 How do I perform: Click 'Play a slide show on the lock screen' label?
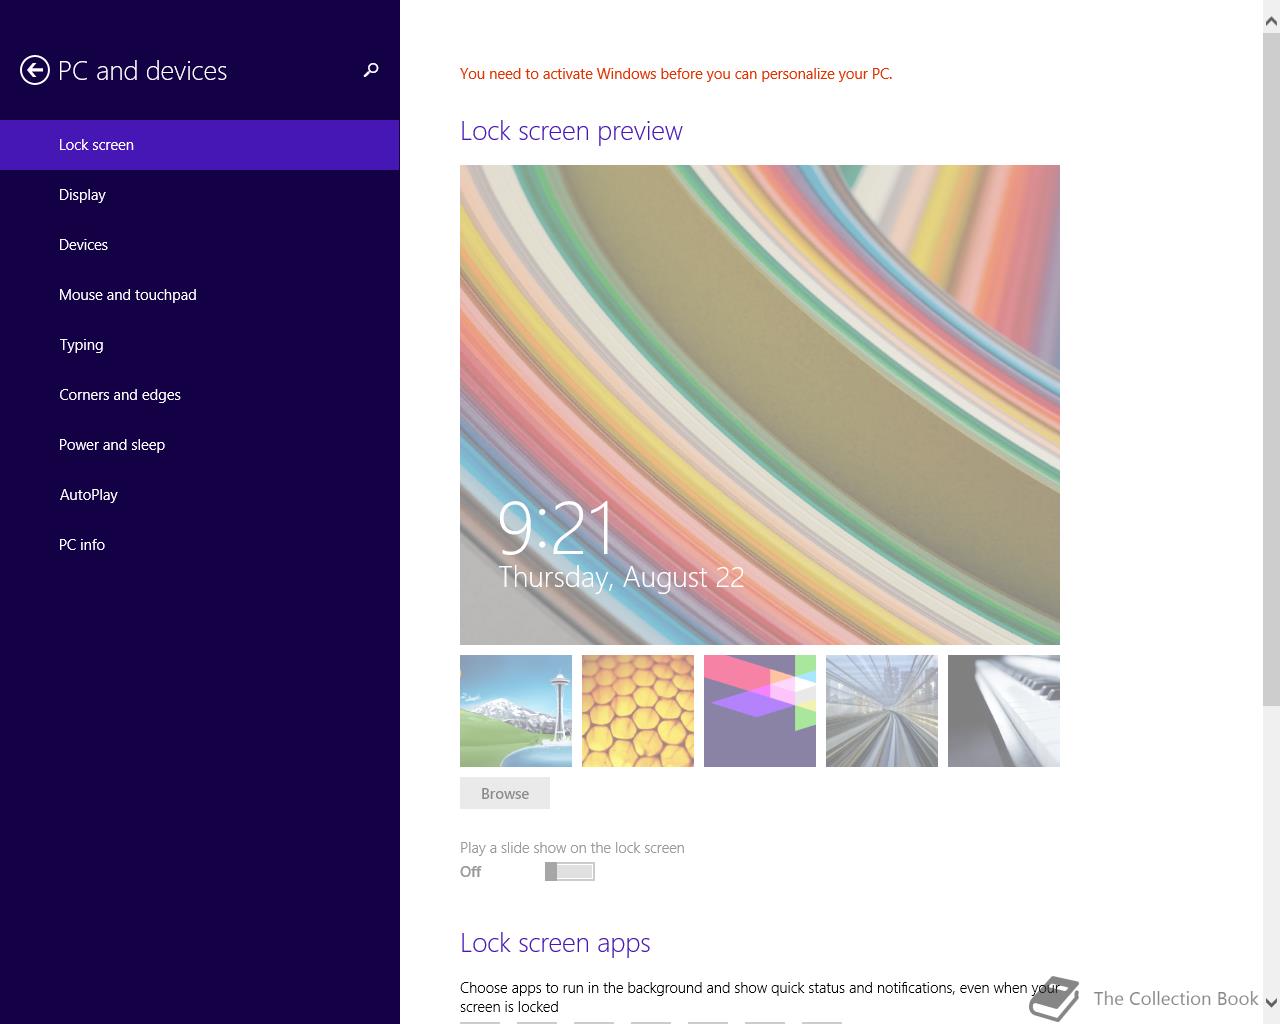pos(572,848)
